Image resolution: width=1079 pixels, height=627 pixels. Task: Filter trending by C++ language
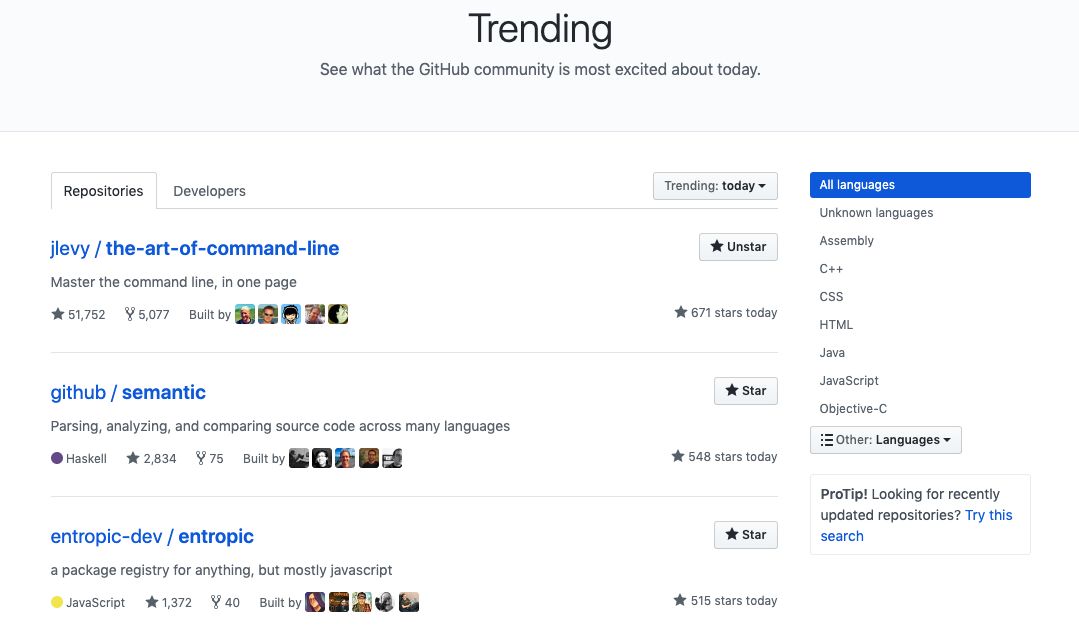click(x=831, y=269)
